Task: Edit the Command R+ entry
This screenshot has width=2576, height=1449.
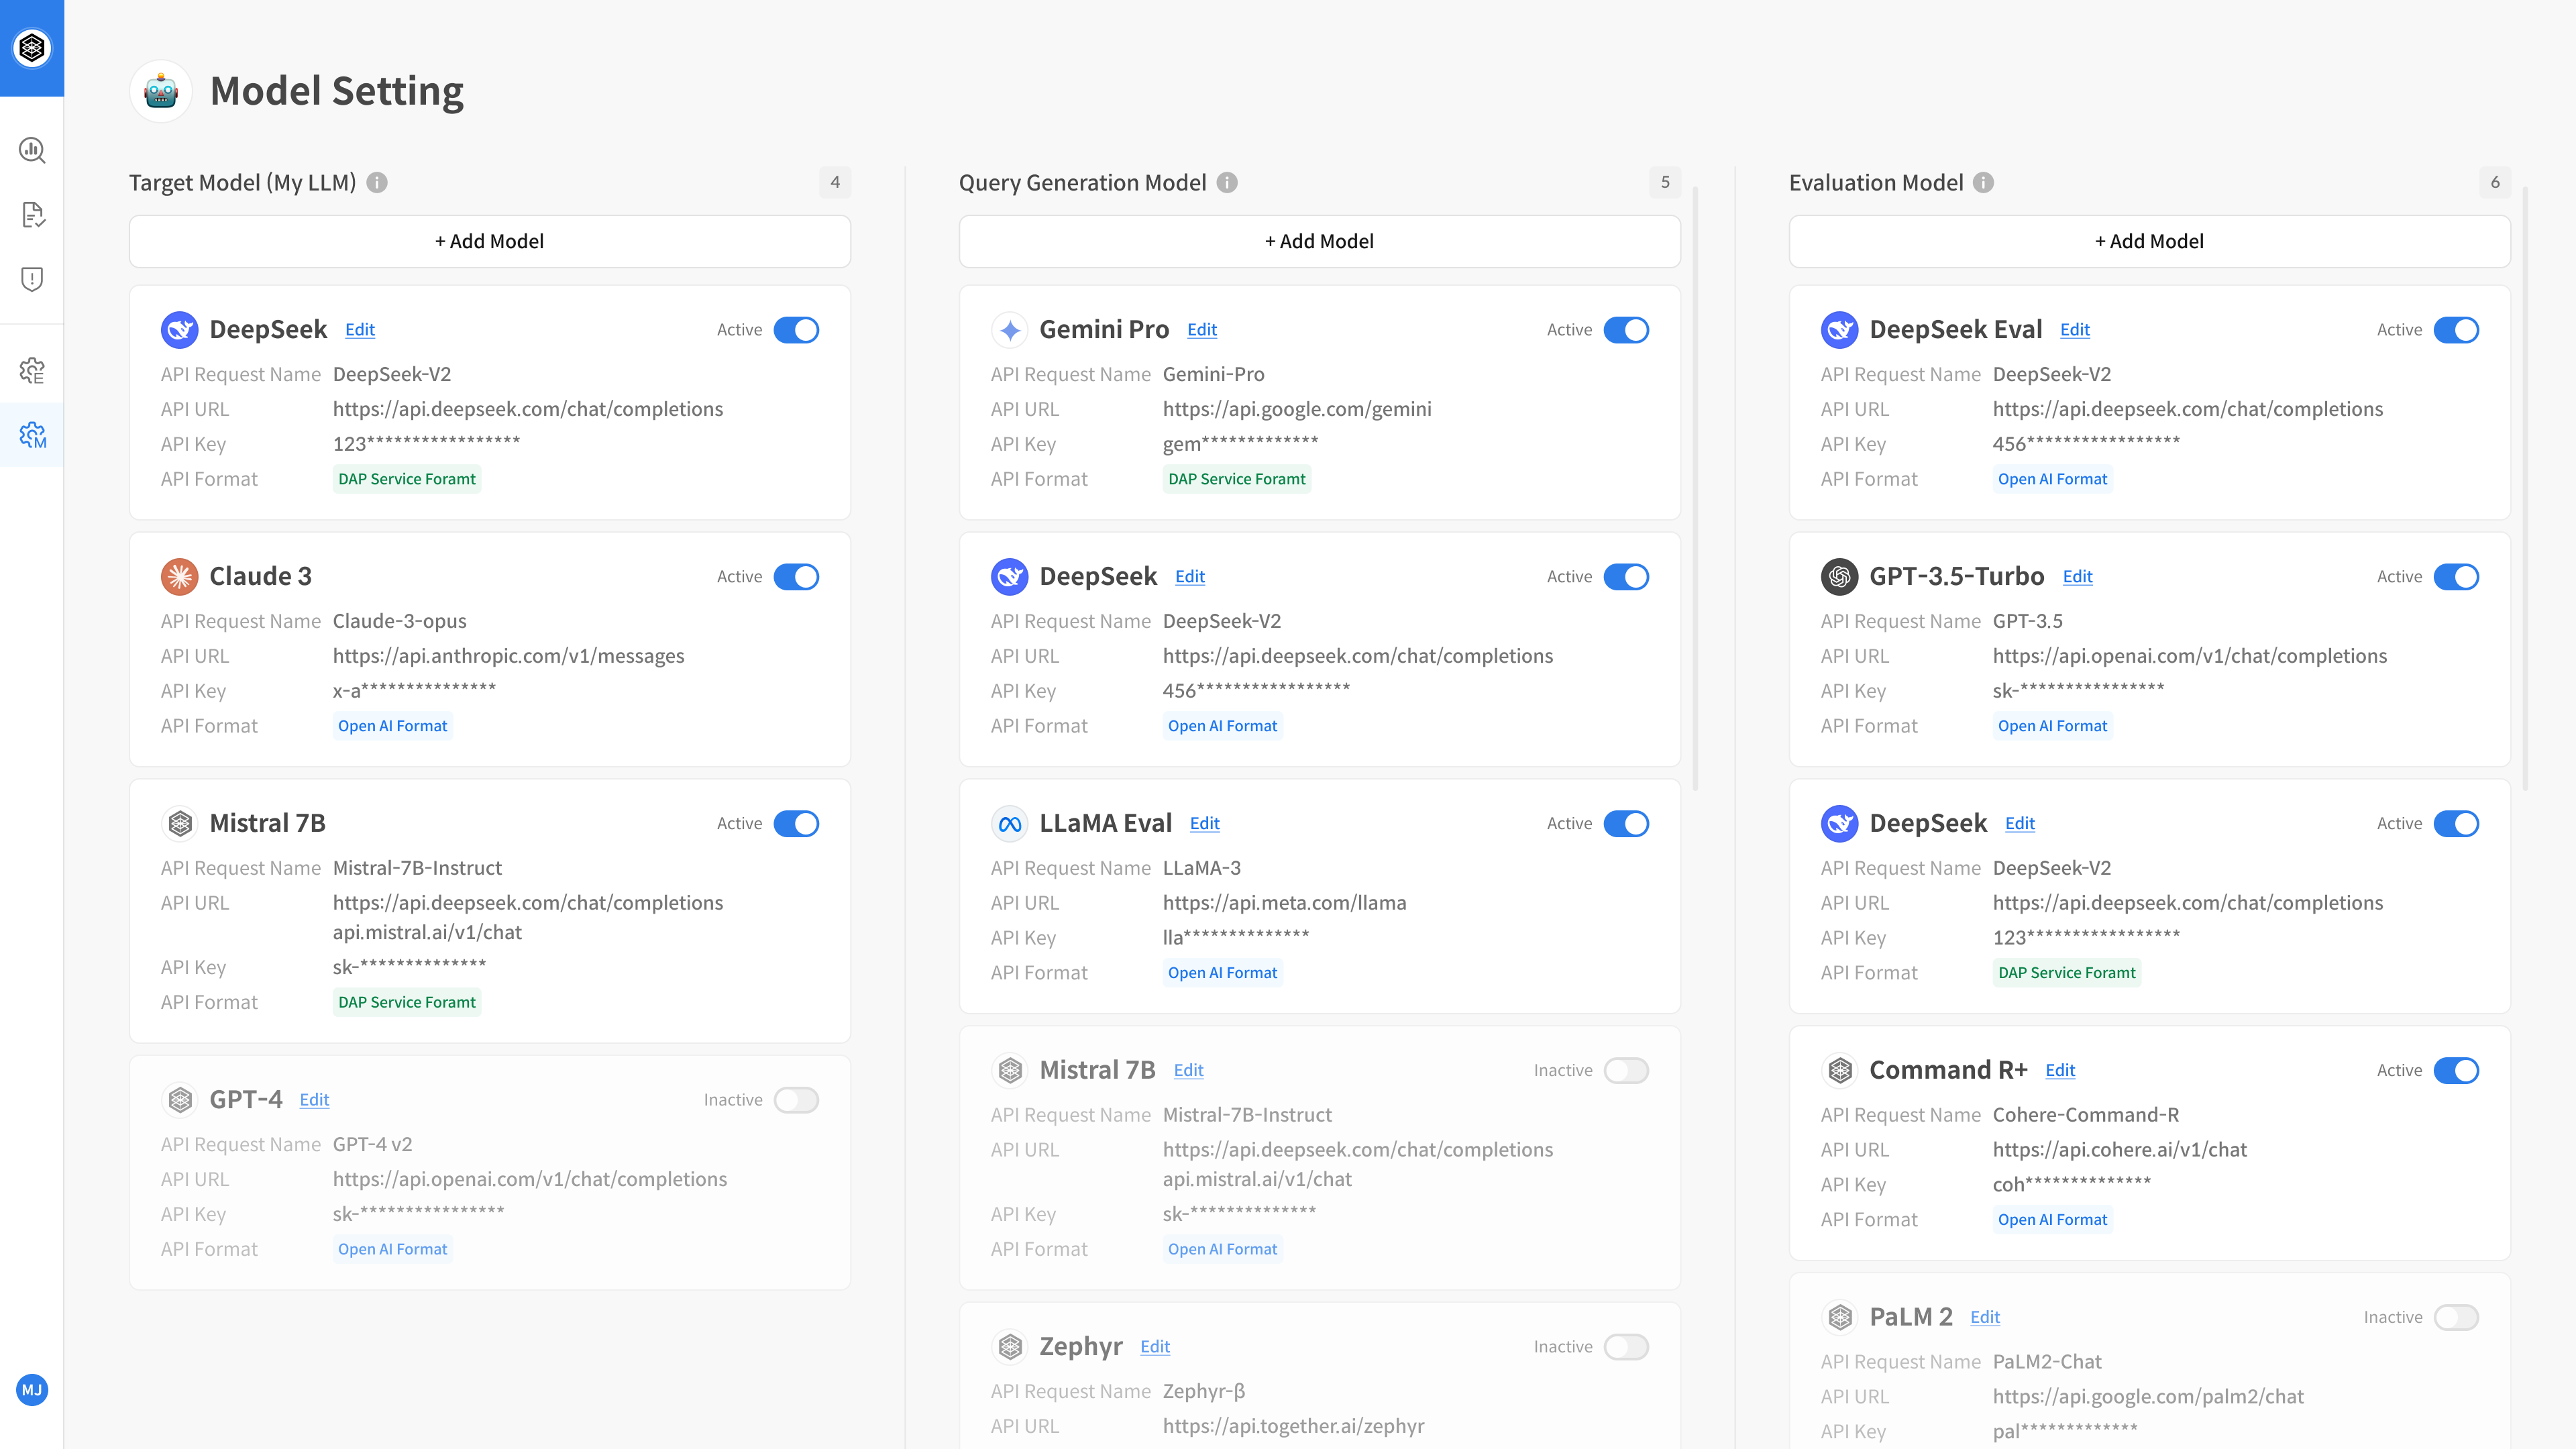Action: click(x=2060, y=1071)
